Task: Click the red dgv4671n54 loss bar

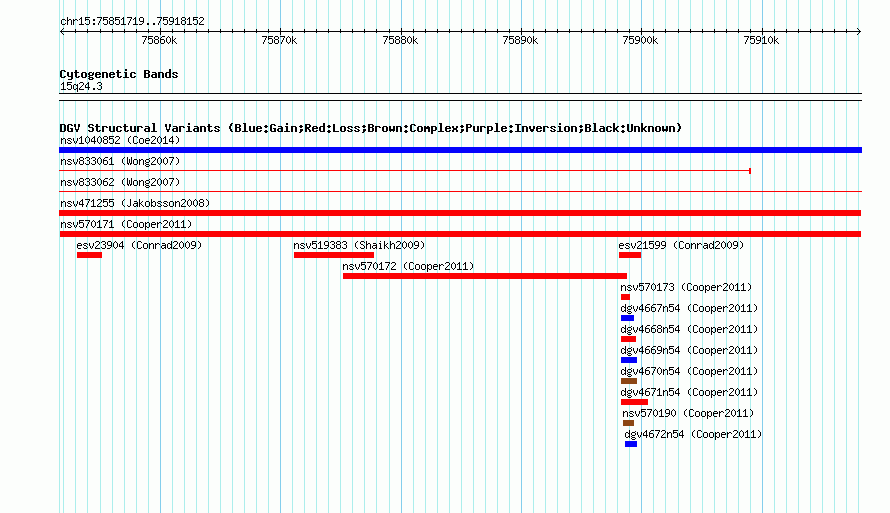Action: 635,402
